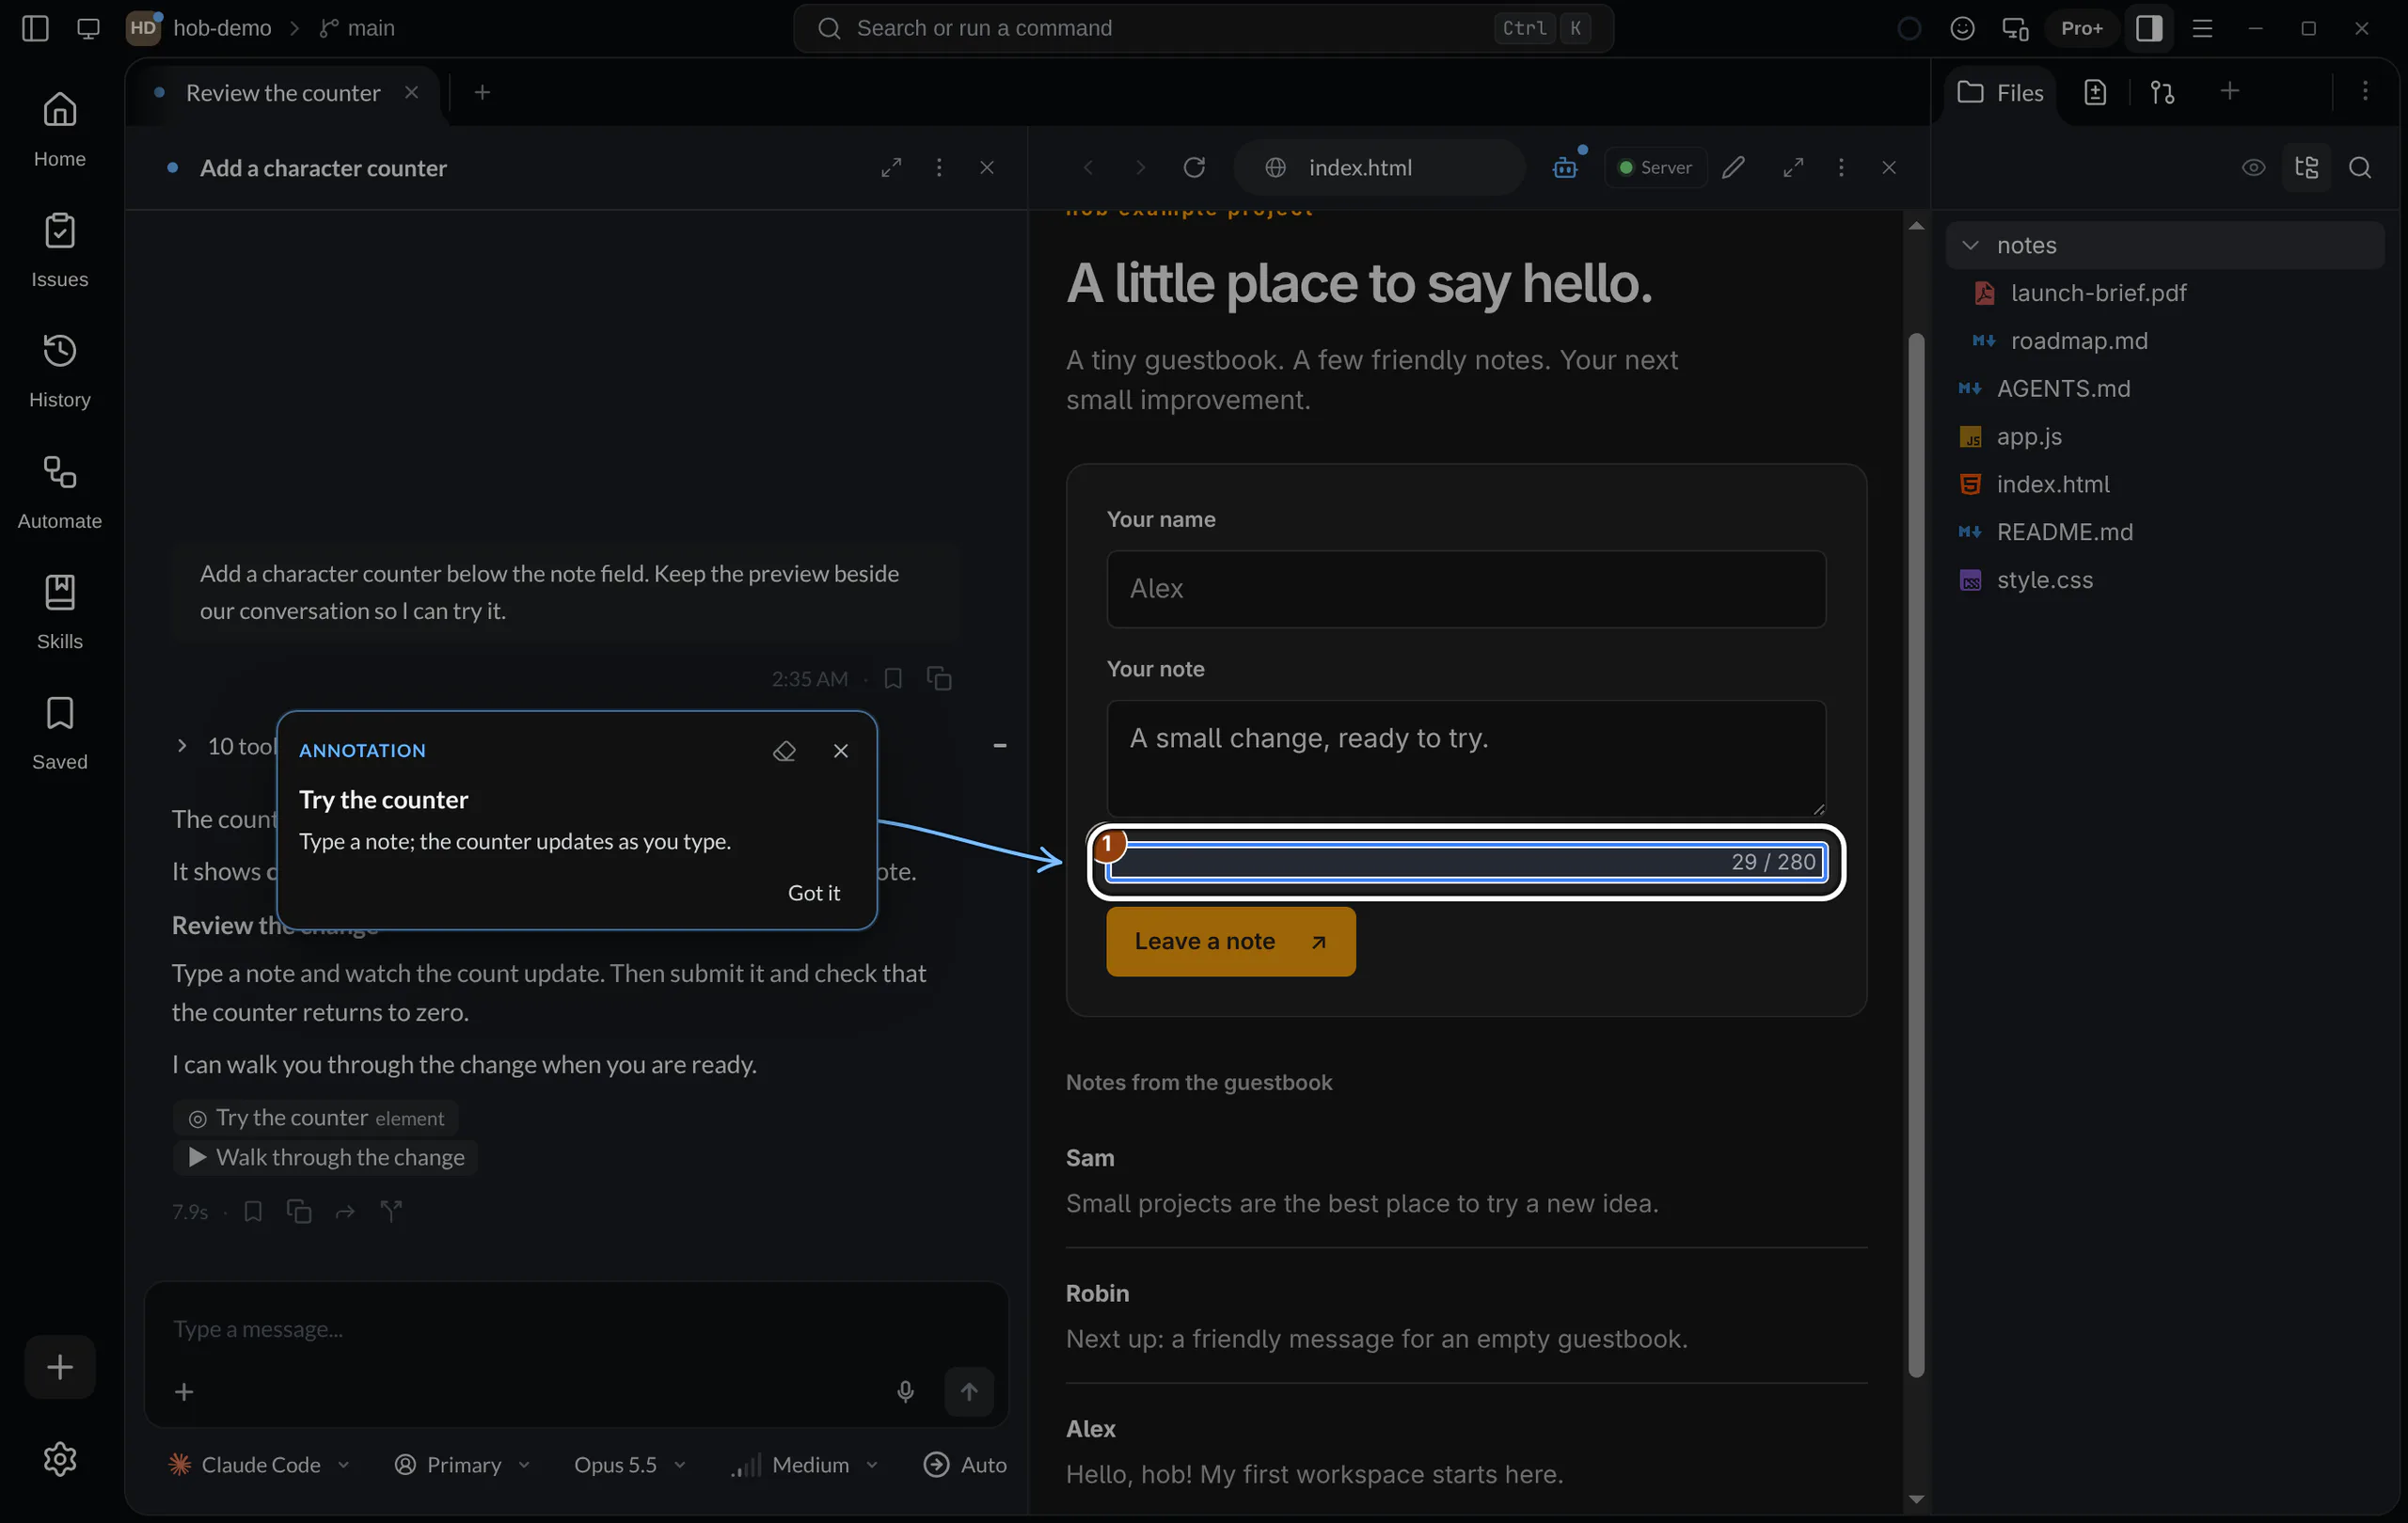This screenshot has height=1523, width=2408.
Task: Expand the Add a character counter chat
Action: pyautogui.click(x=891, y=167)
